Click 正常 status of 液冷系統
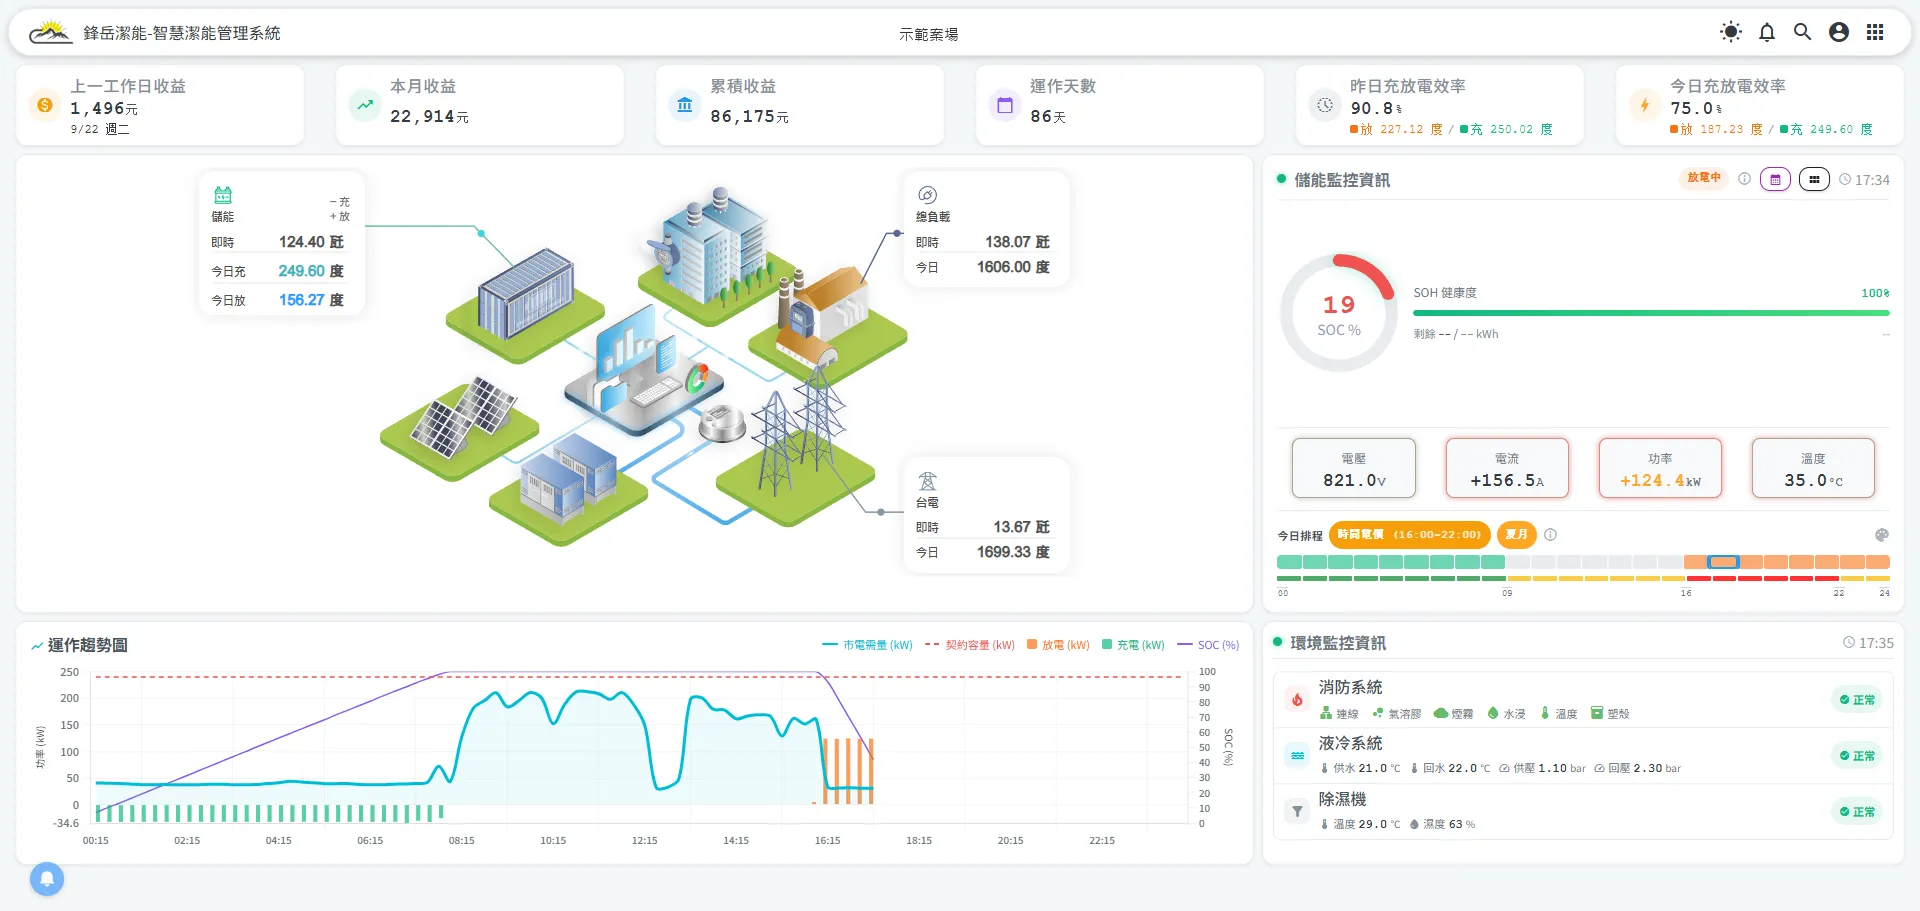 1857,756
